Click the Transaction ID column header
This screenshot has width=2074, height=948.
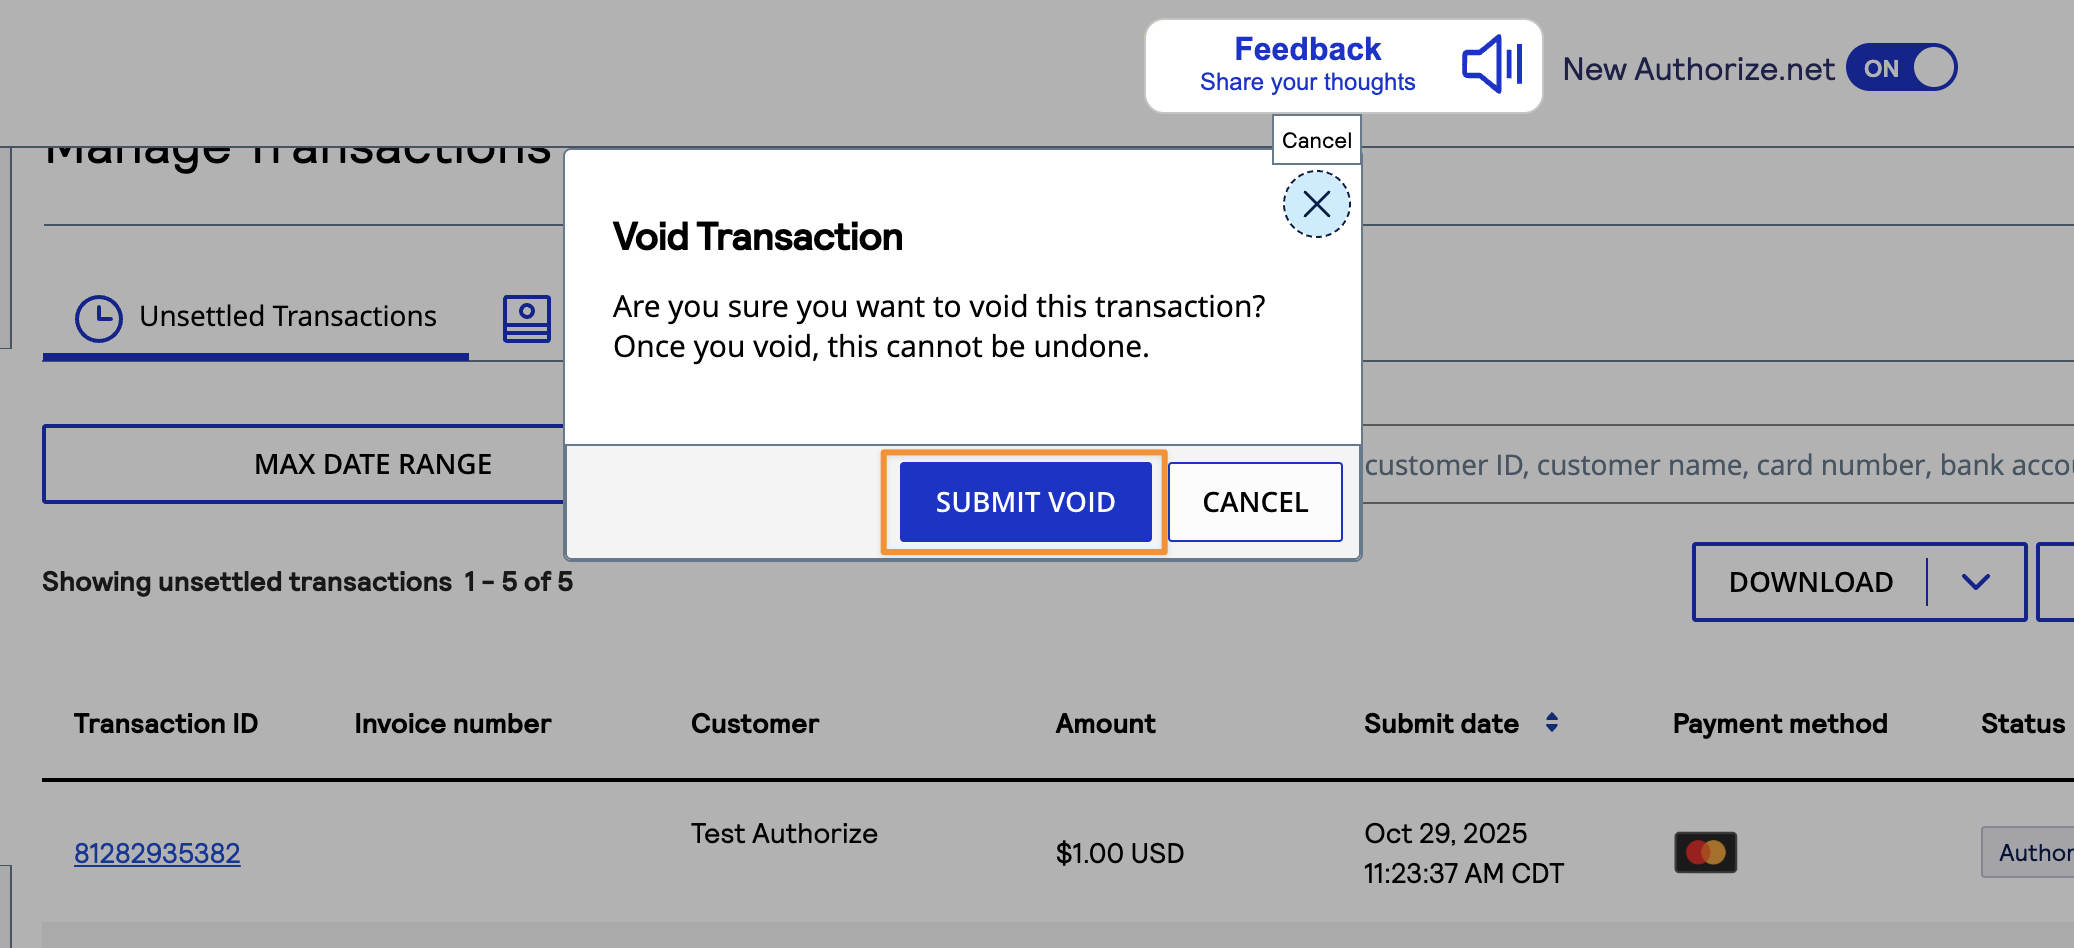point(166,723)
